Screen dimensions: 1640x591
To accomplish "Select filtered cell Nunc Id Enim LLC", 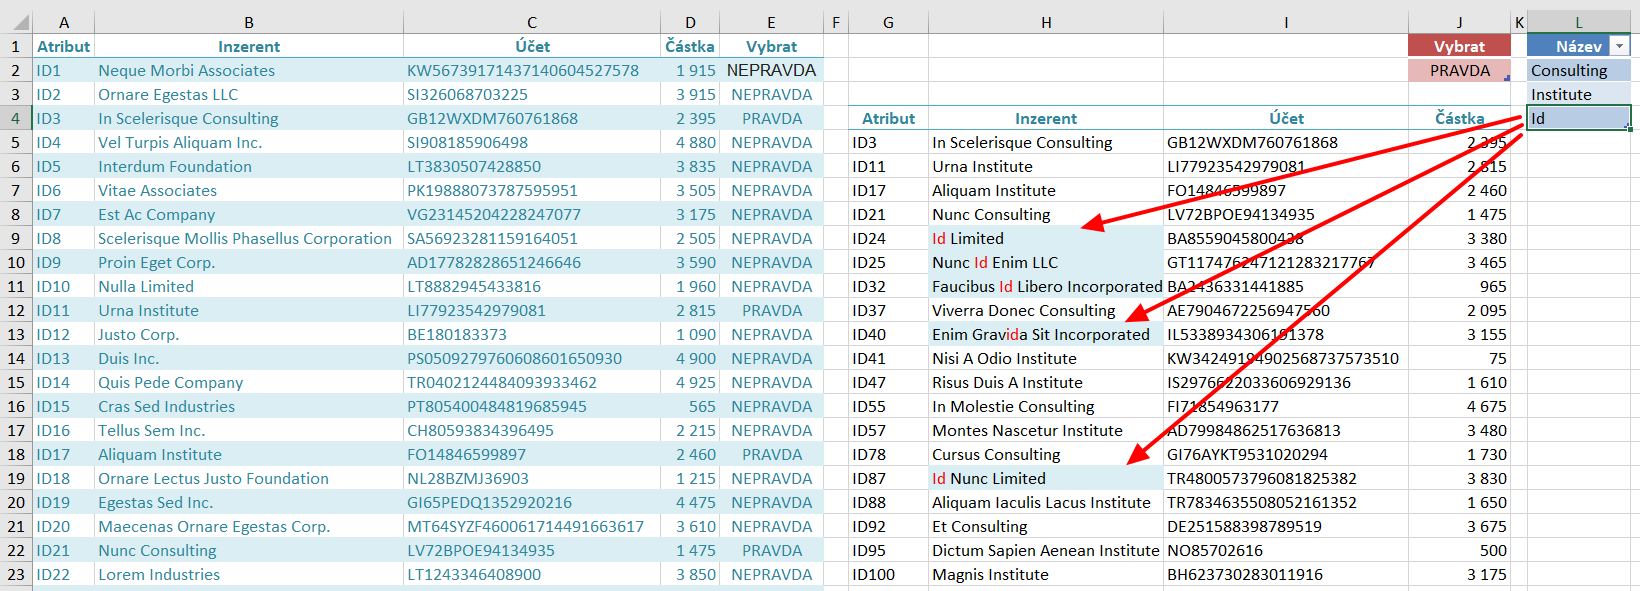I will [1046, 262].
